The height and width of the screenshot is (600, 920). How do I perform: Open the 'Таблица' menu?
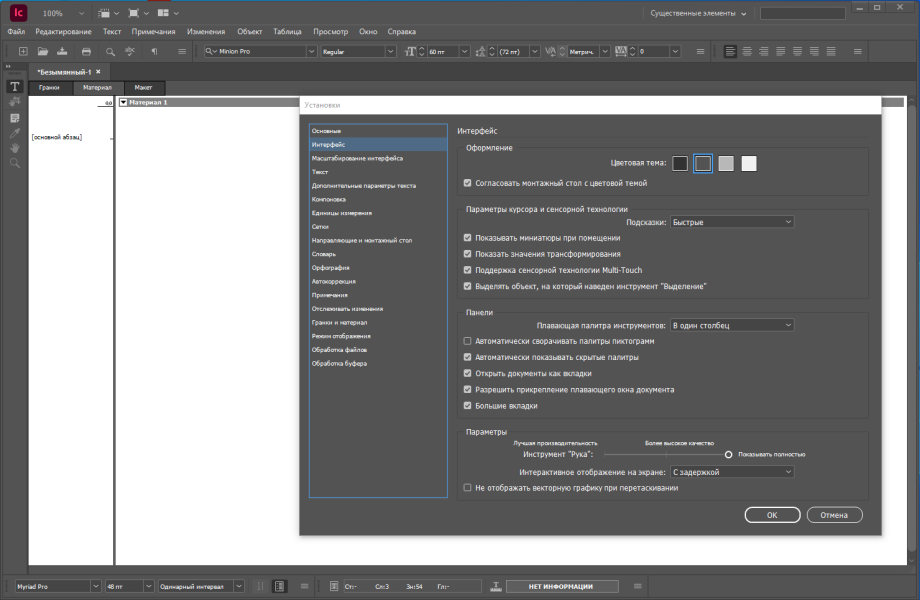[287, 32]
